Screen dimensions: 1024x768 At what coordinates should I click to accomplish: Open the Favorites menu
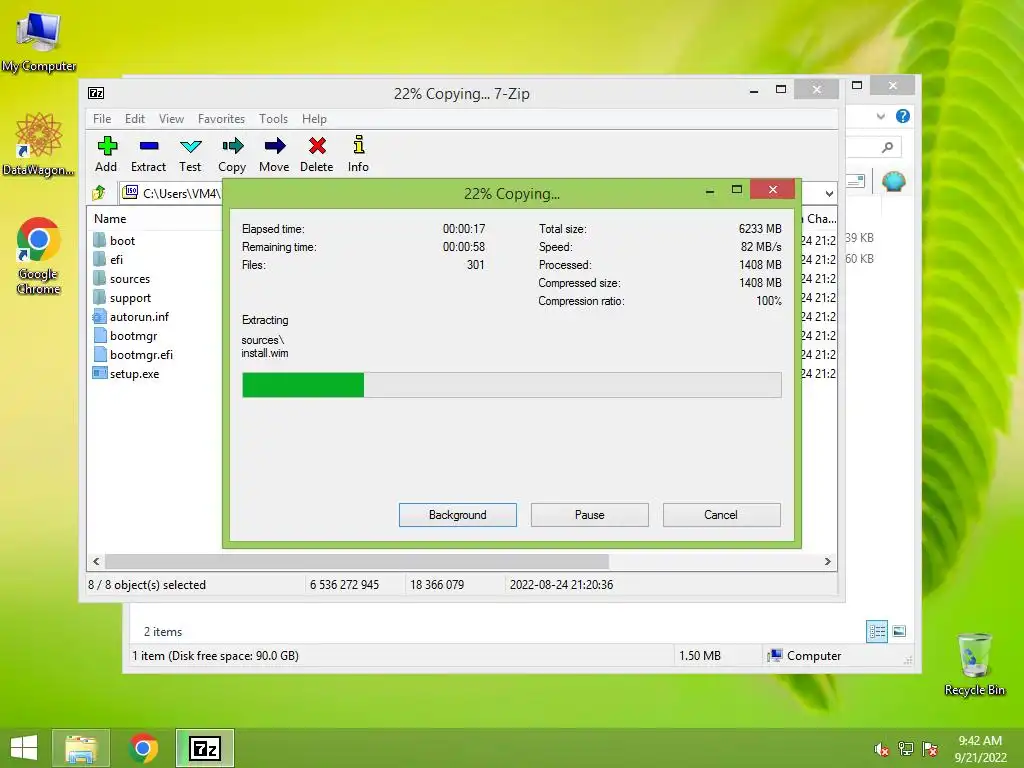point(221,119)
